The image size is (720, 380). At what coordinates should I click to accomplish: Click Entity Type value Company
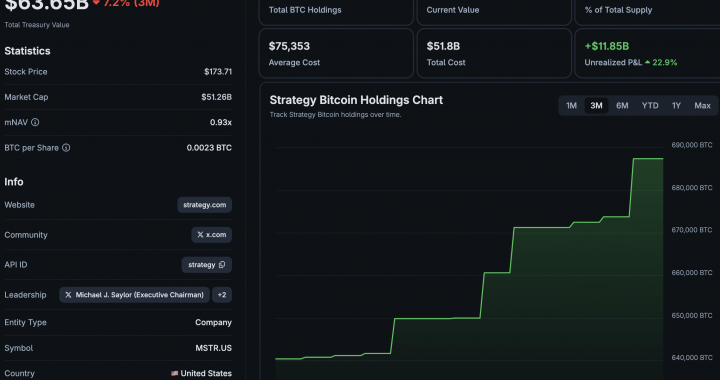pyautogui.click(x=214, y=322)
